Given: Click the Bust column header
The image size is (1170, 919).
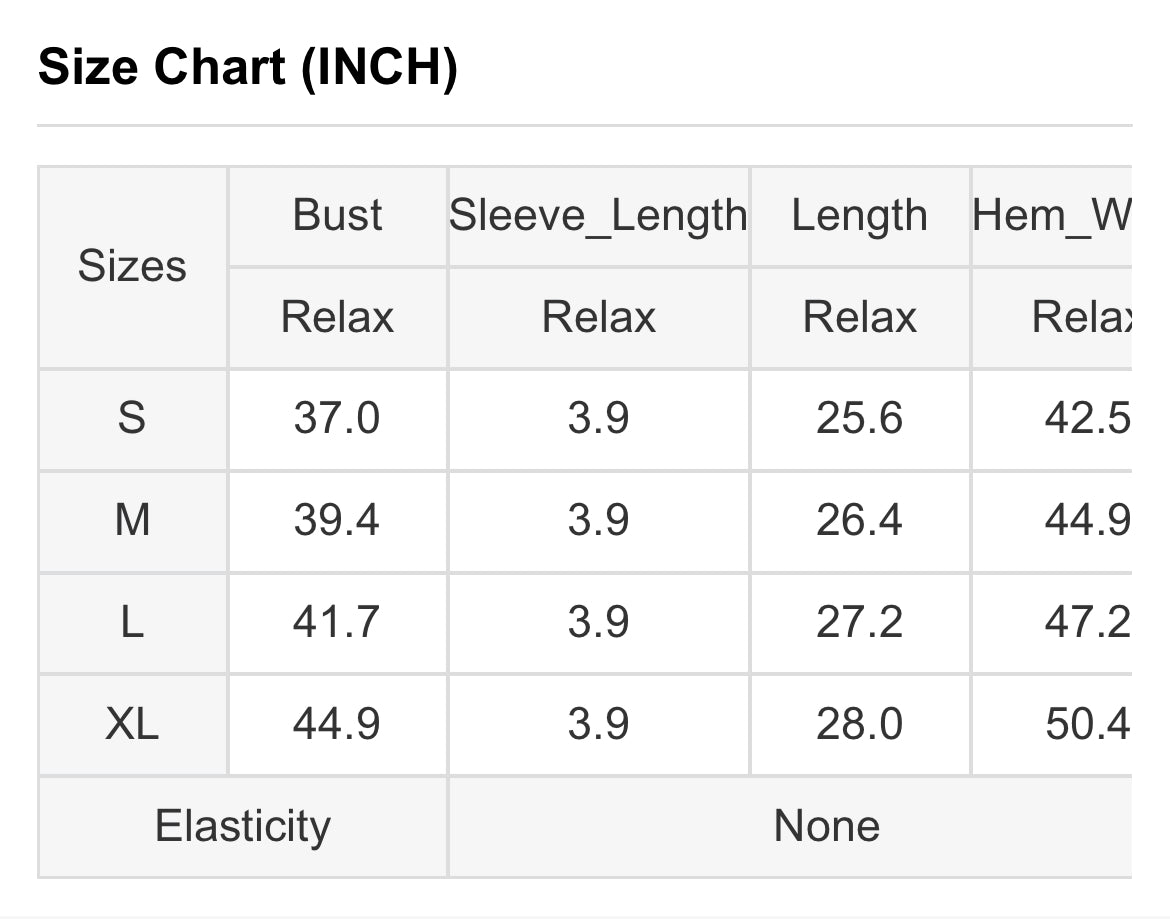Looking at the screenshot, I should pos(337,216).
